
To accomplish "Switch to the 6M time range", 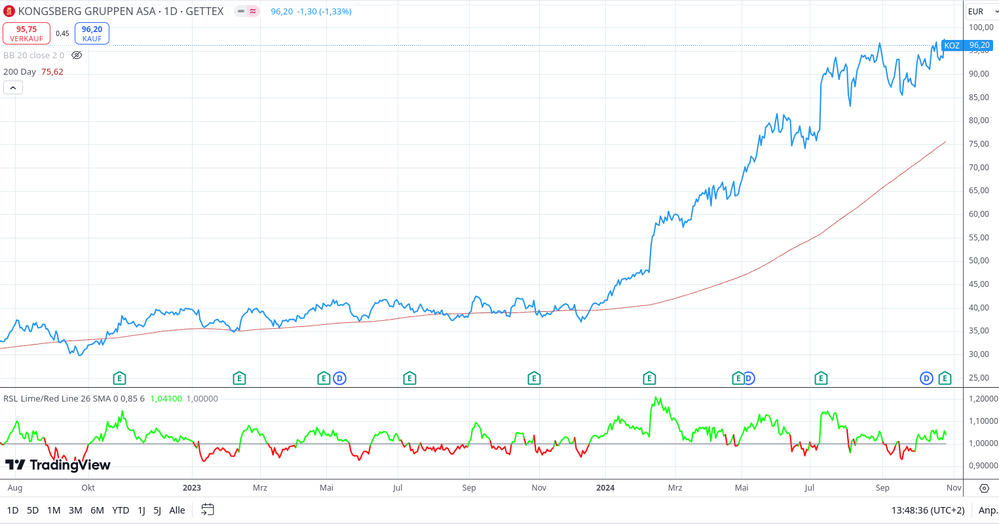I will click(x=97, y=510).
